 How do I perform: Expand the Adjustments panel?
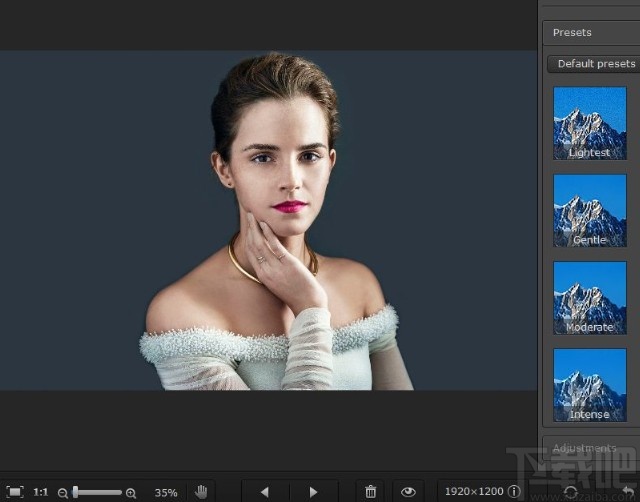pos(590,448)
